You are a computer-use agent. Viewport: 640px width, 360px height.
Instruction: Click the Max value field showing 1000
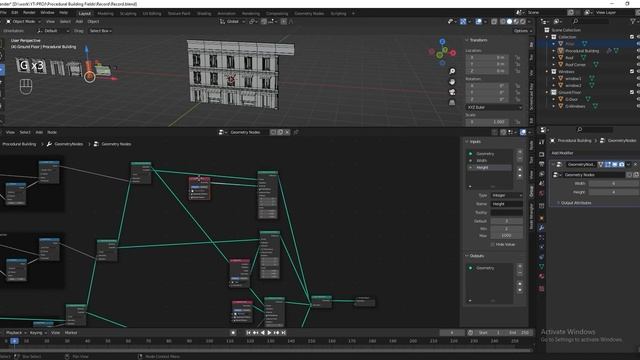click(506, 236)
